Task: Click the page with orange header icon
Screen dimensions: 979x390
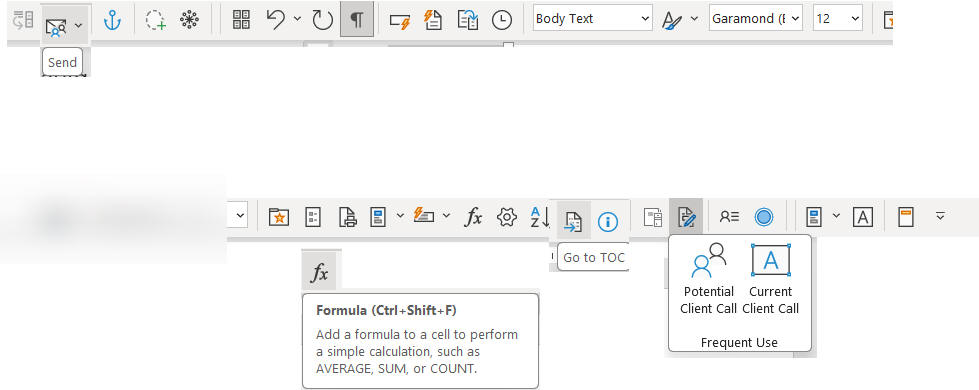Action: 905,217
